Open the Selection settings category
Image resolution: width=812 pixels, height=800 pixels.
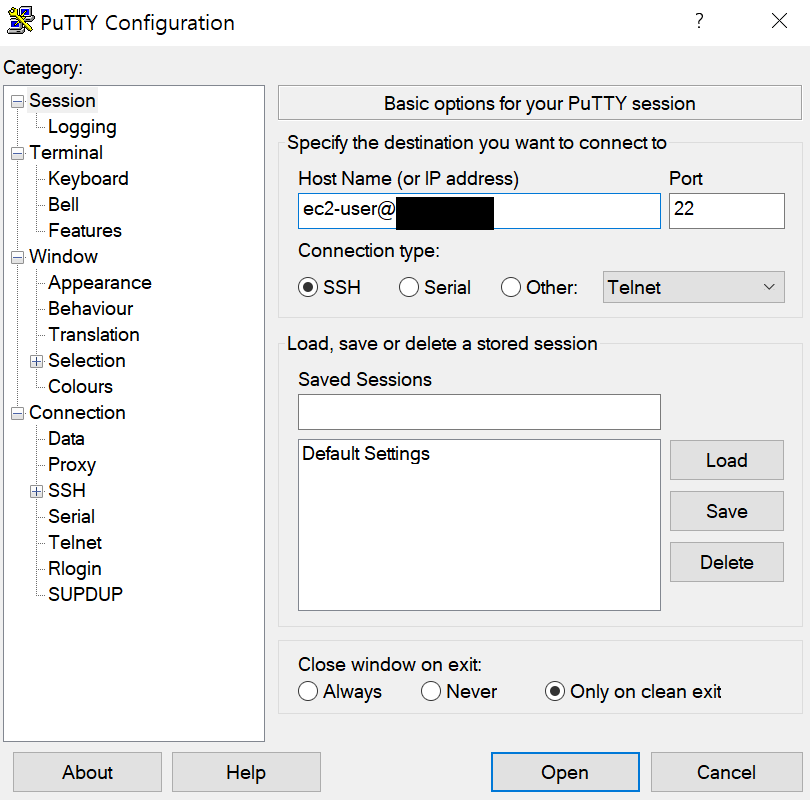86,360
